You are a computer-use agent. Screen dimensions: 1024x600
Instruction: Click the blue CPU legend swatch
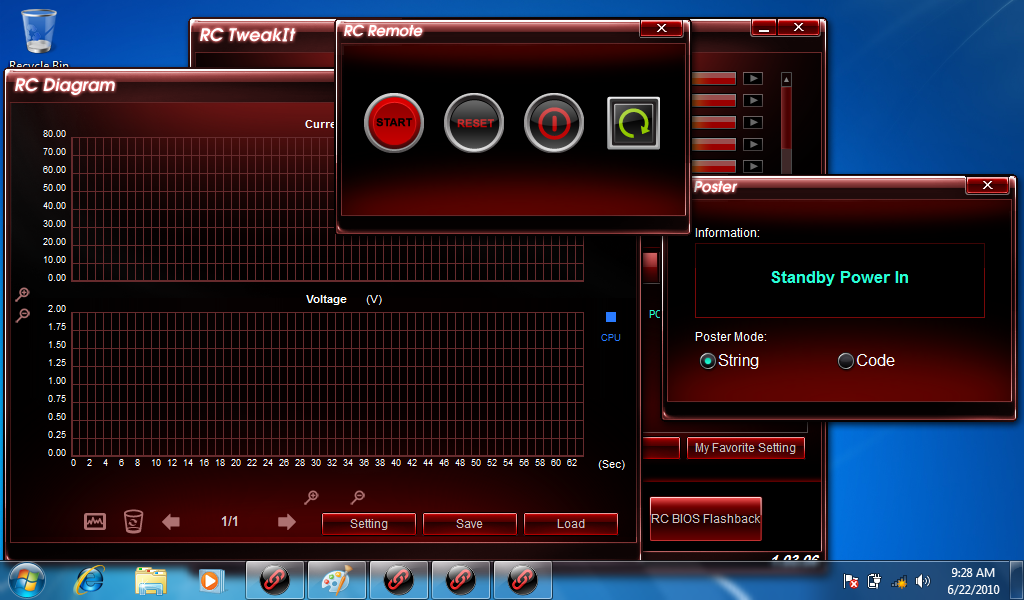pyautogui.click(x=611, y=317)
